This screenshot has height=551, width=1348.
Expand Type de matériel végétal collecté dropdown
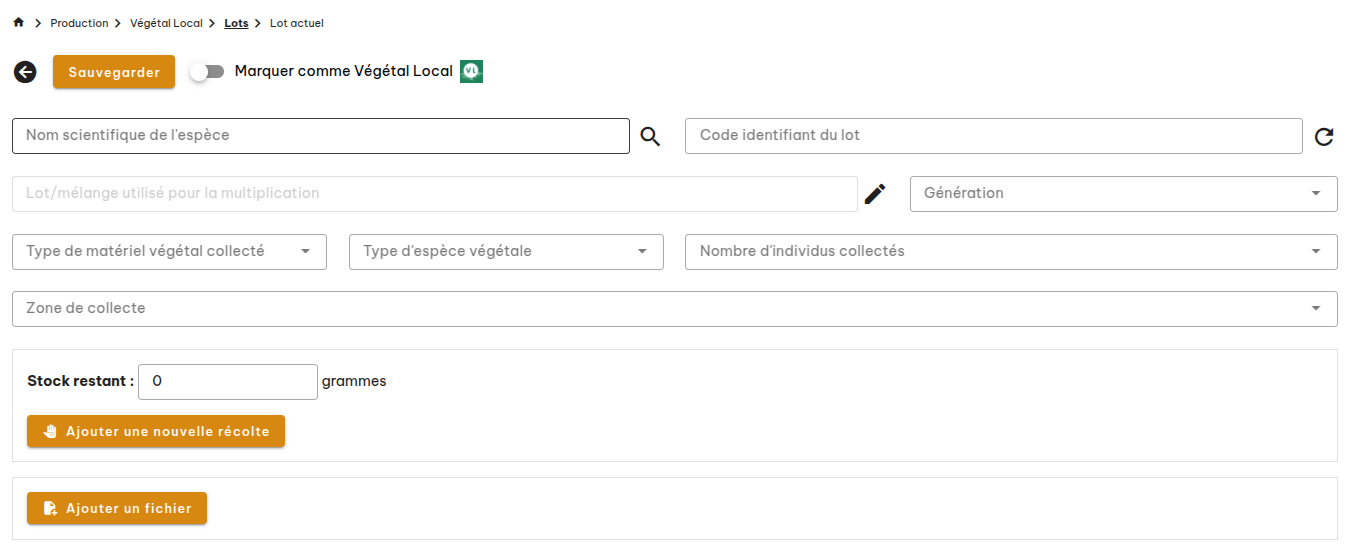pos(169,252)
